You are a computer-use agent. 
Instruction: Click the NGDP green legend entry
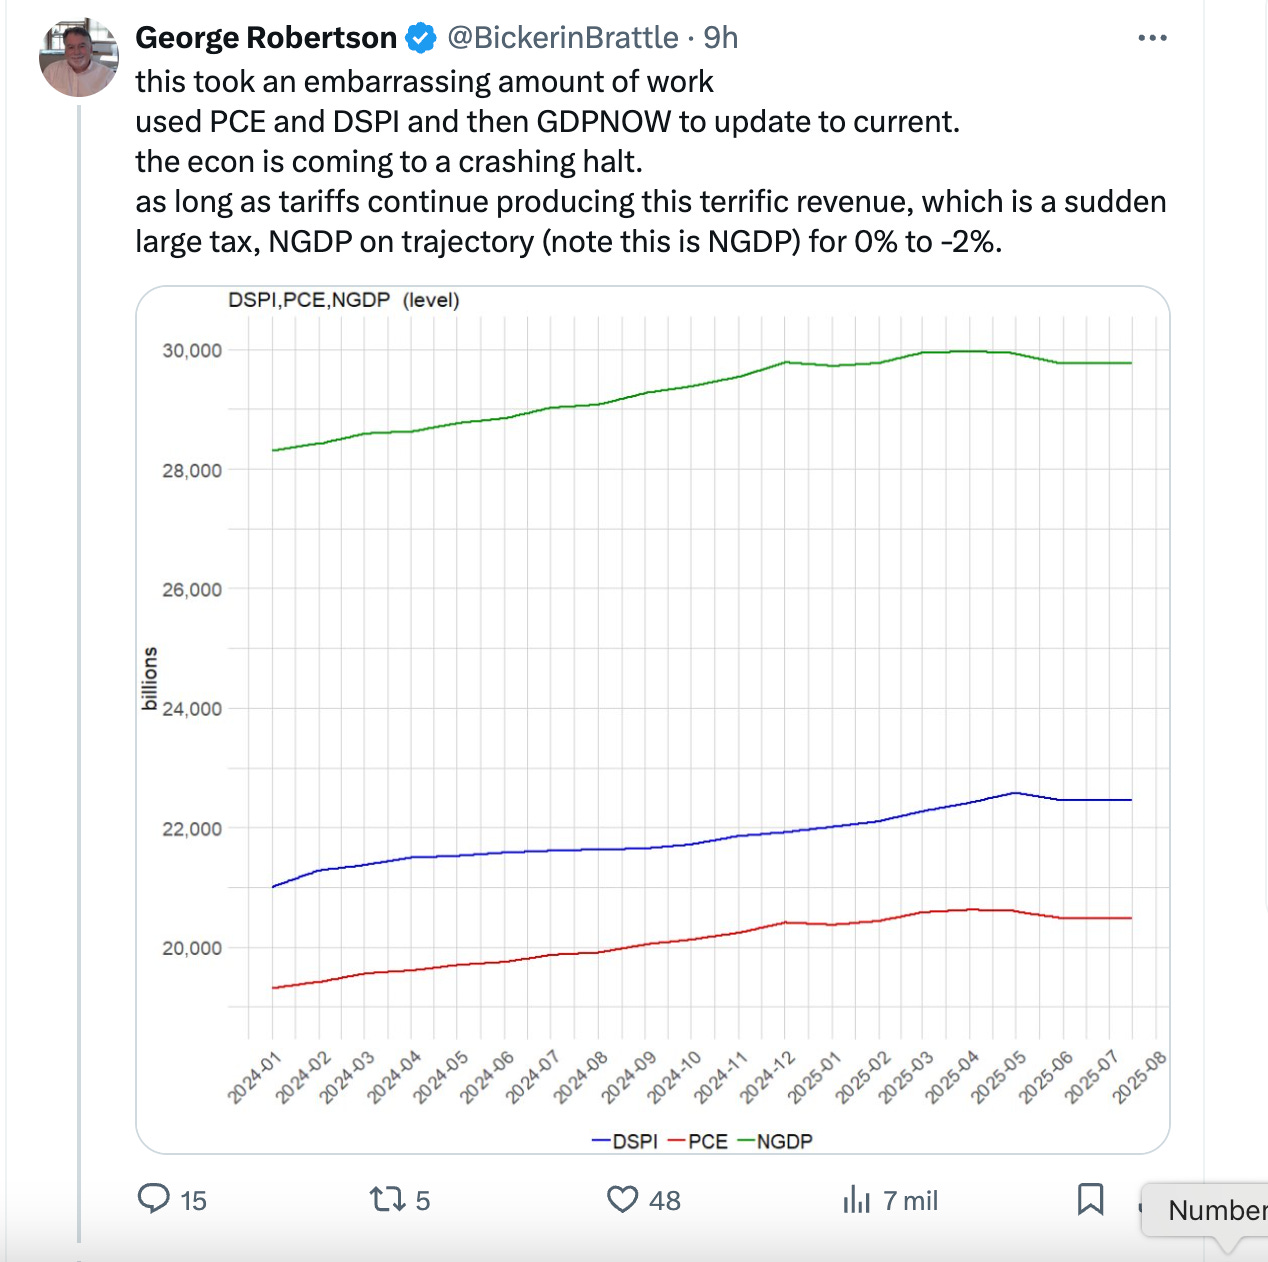click(775, 1141)
